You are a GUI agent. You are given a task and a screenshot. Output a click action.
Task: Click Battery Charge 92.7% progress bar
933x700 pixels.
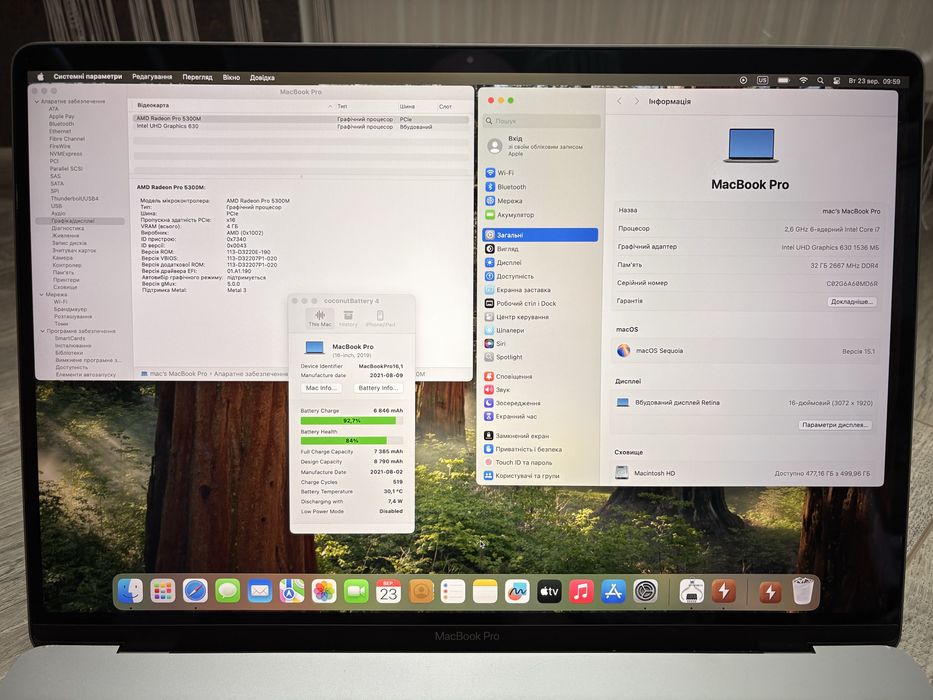click(x=352, y=420)
